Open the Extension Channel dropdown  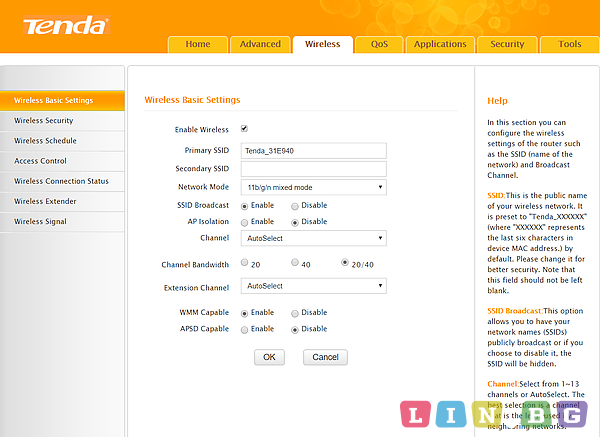click(x=313, y=286)
